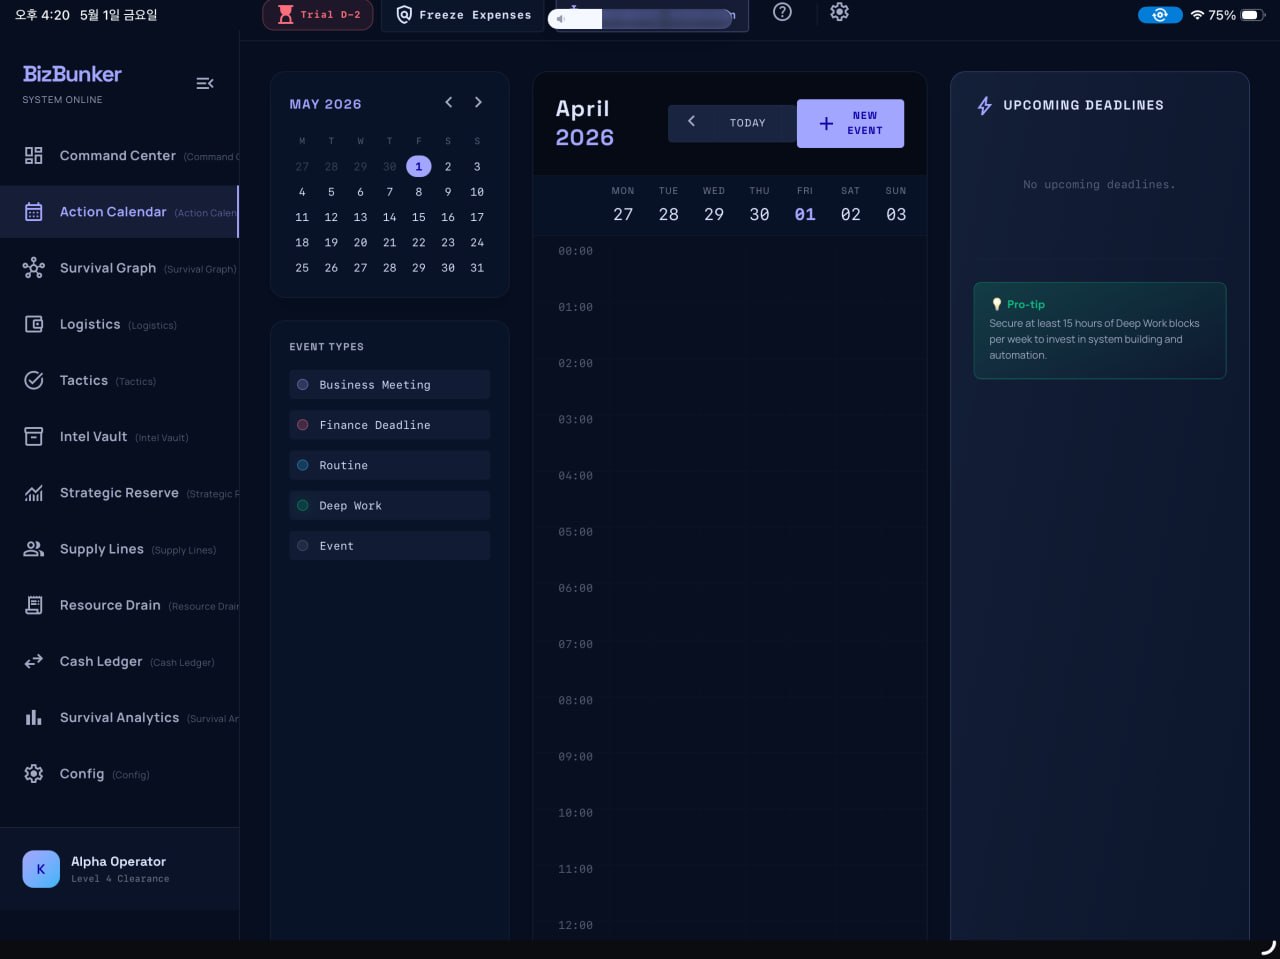This screenshot has width=1280, height=959.
Task: Click the 09:00 time label
Action: pyautogui.click(x=575, y=757)
